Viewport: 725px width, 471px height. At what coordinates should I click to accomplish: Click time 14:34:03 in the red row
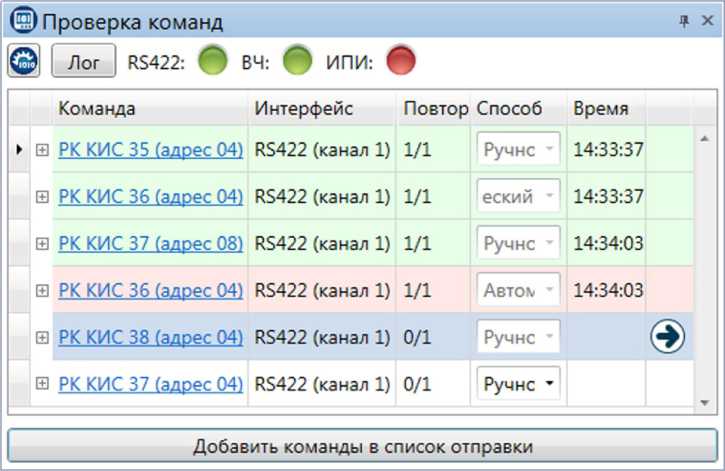tap(608, 291)
